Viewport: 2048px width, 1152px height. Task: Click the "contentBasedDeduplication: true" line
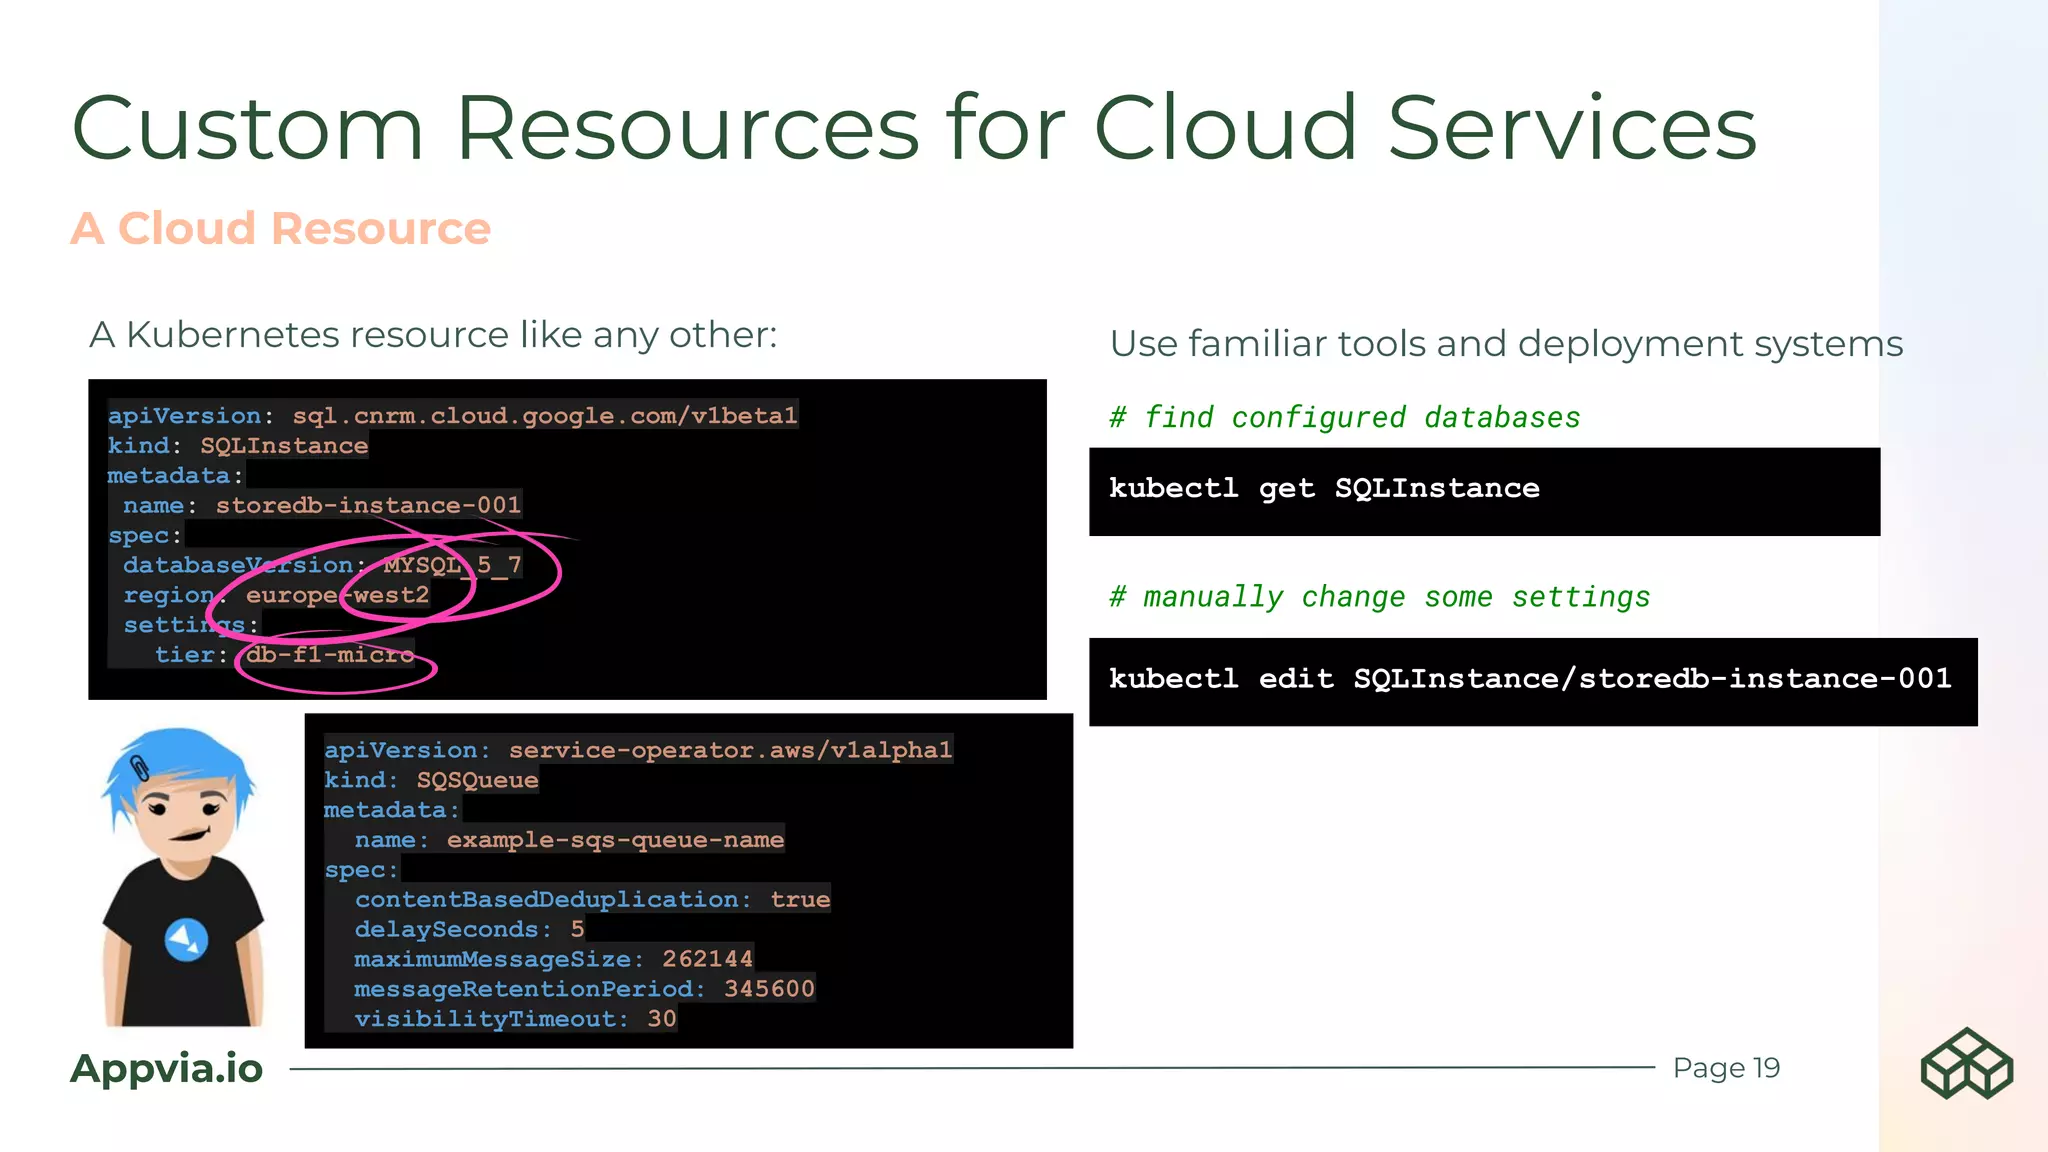click(x=592, y=899)
